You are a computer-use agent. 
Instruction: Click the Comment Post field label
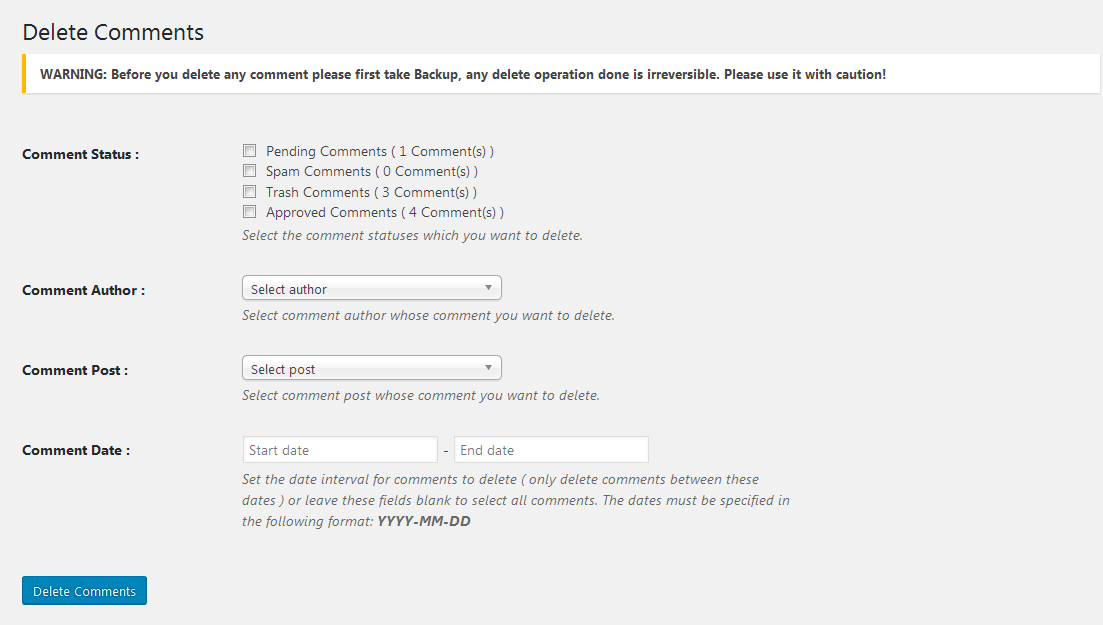point(75,370)
